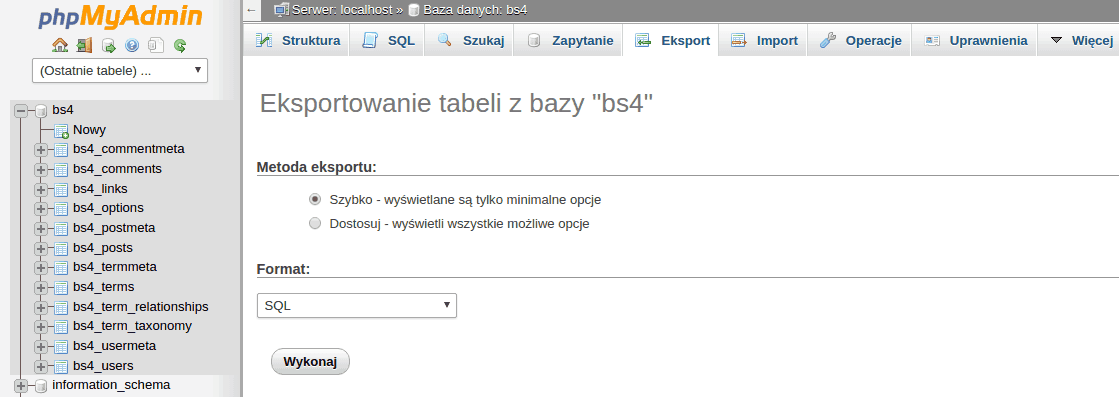Screen dimensions: 1119x397
Task: Switch to the Uprawnienia tab
Action: [x=975, y=41]
